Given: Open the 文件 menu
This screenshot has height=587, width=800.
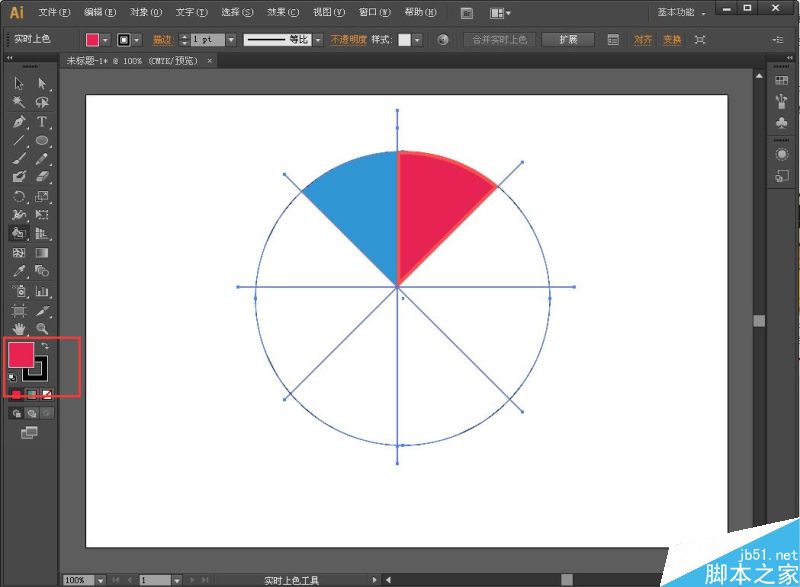Looking at the screenshot, I should [x=54, y=12].
